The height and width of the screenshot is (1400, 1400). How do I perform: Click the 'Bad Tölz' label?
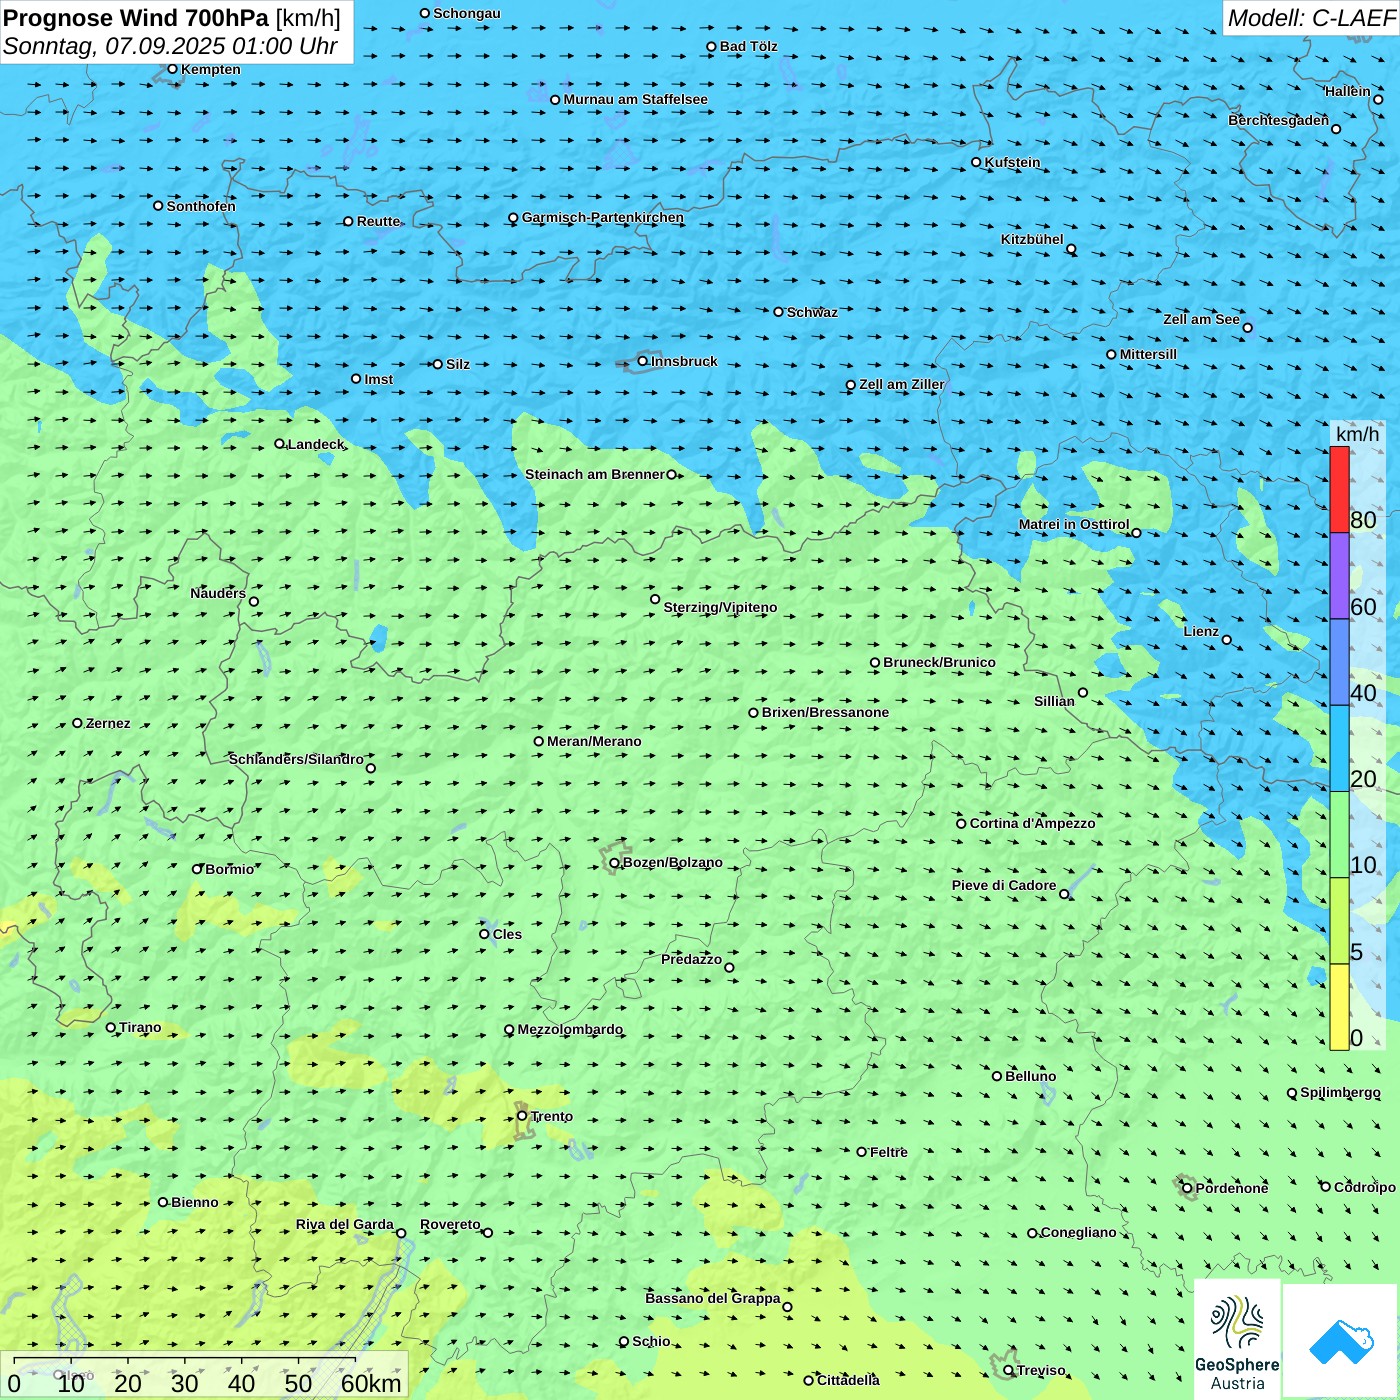[748, 46]
